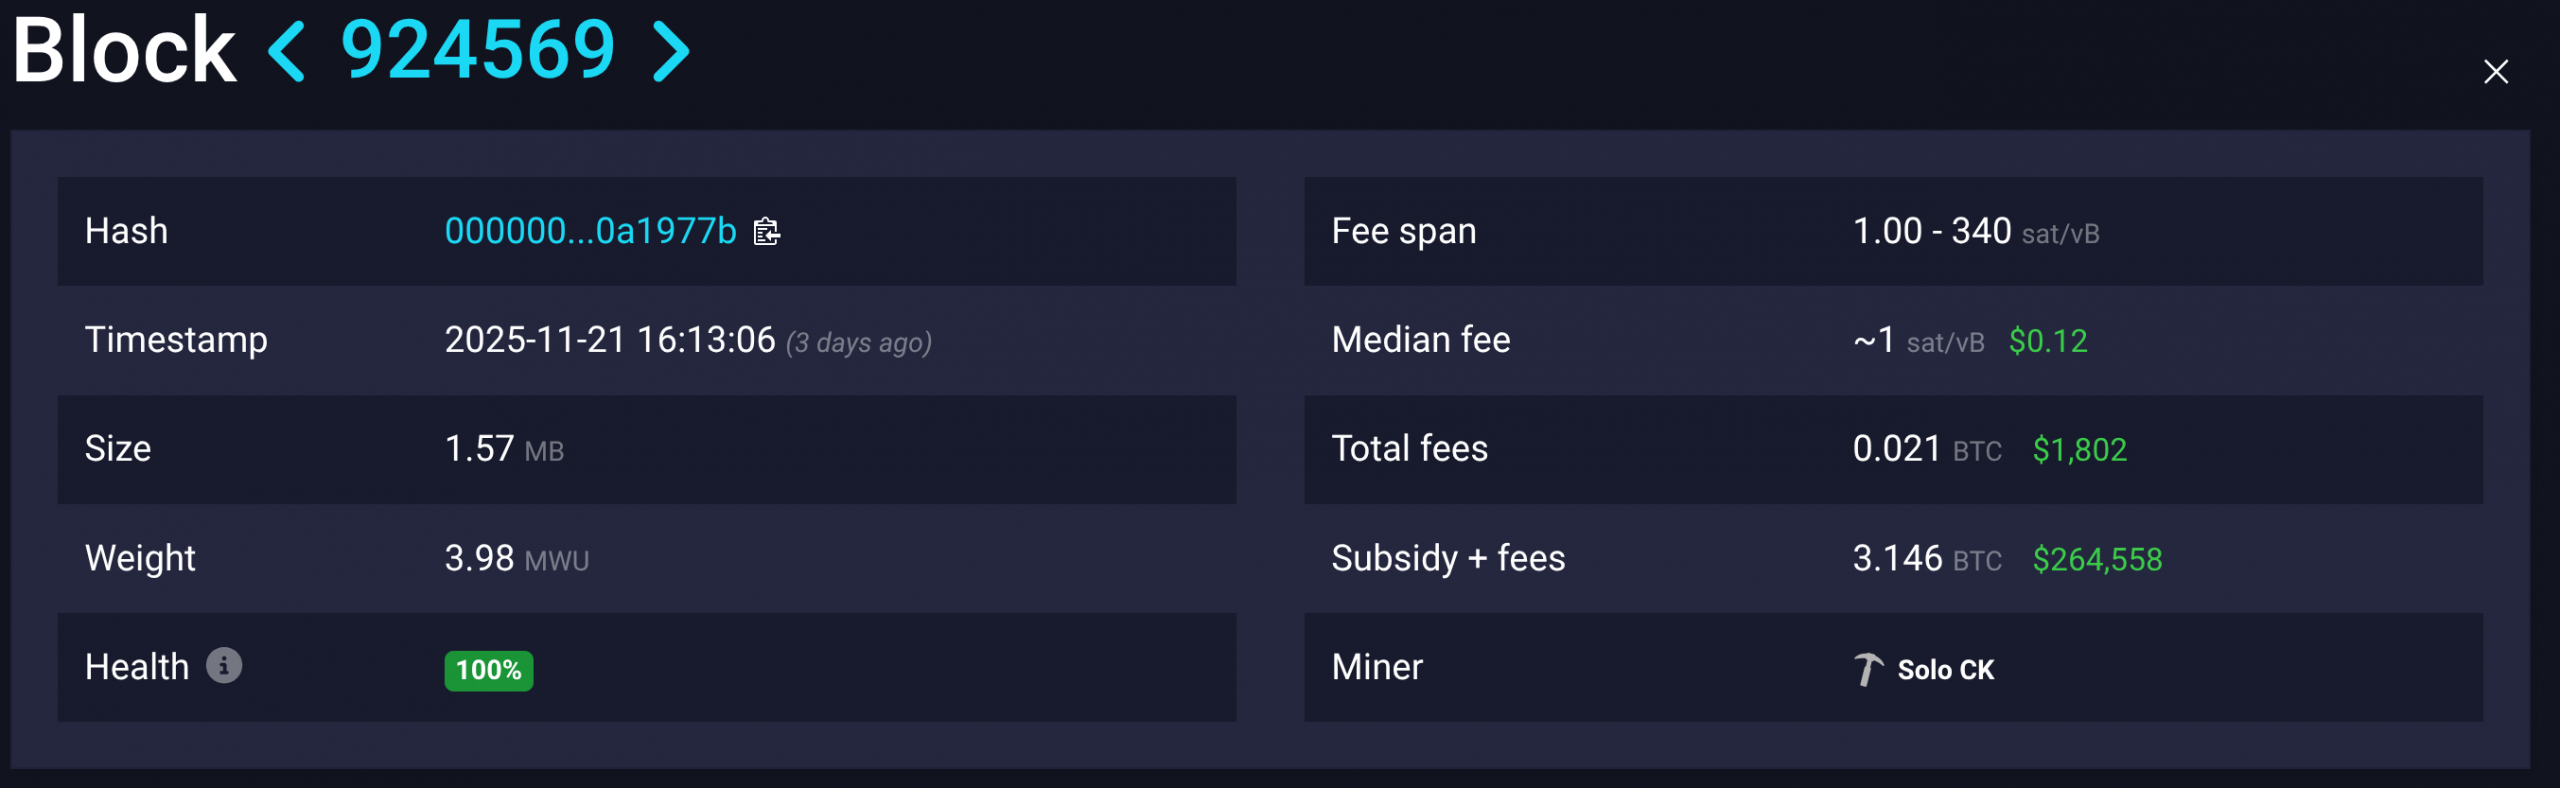Image resolution: width=2560 pixels, height=788 pixels.
Task: Click the "3 days ago" relative time
Action: 859,343
